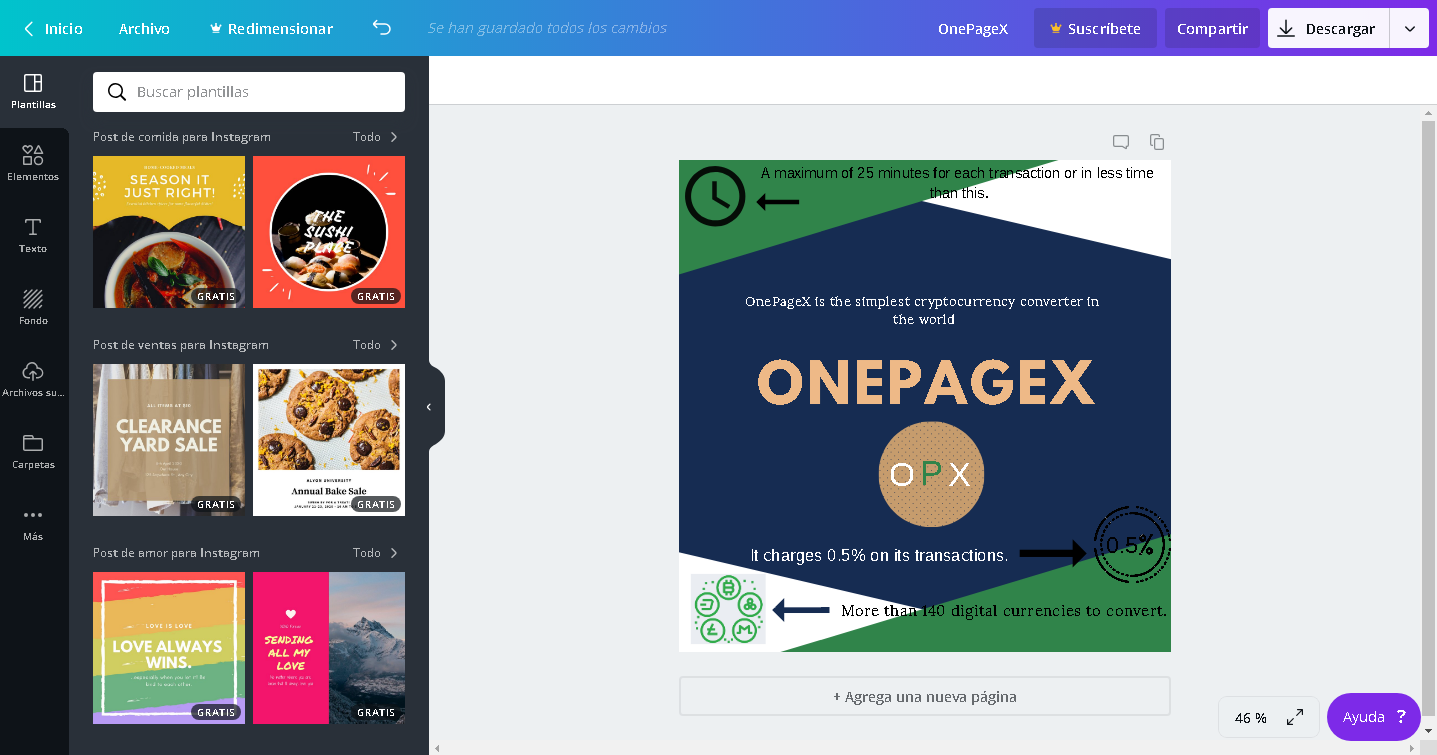
Task: Click the canvas horizontal scrollbar
Action: coord(925,748)
